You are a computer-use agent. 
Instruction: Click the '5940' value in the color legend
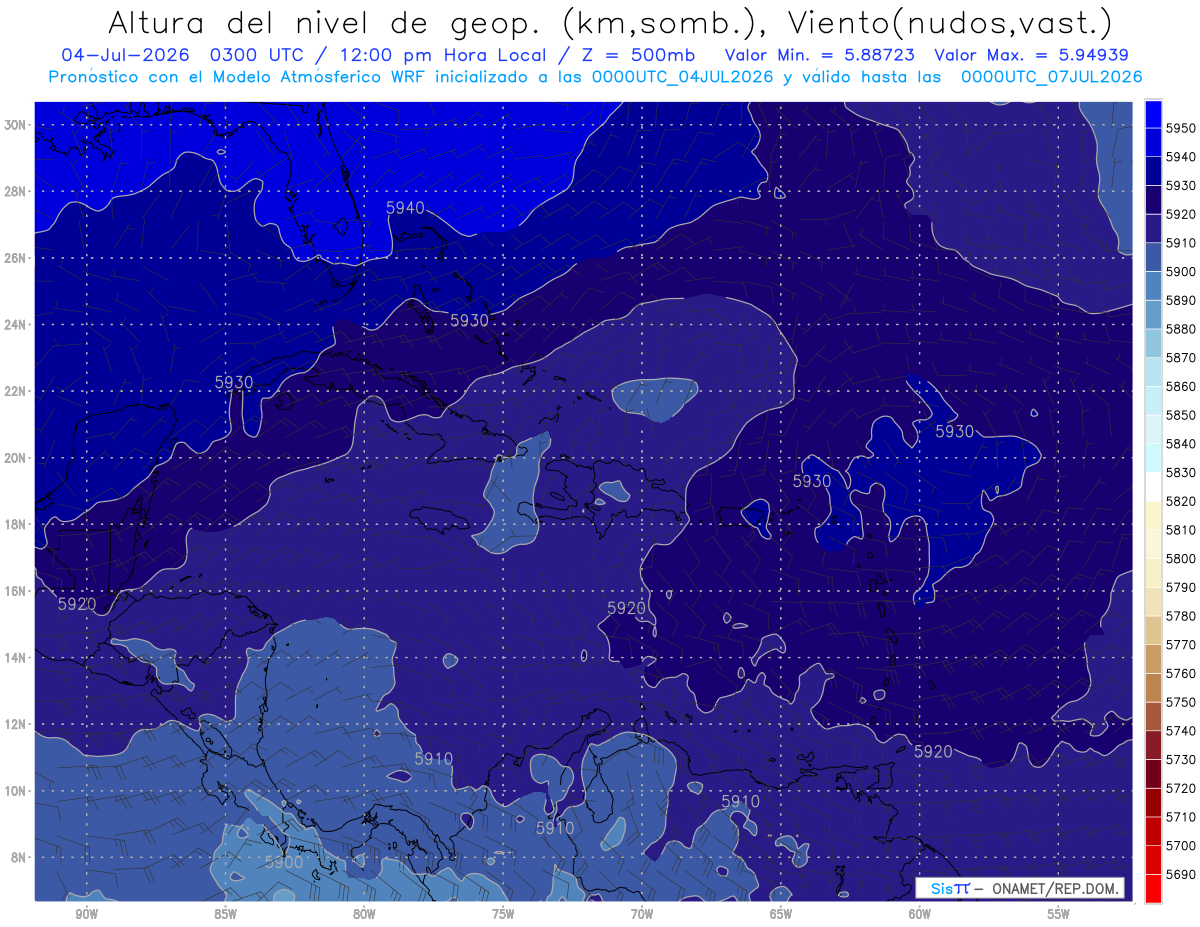(1180, 157)
